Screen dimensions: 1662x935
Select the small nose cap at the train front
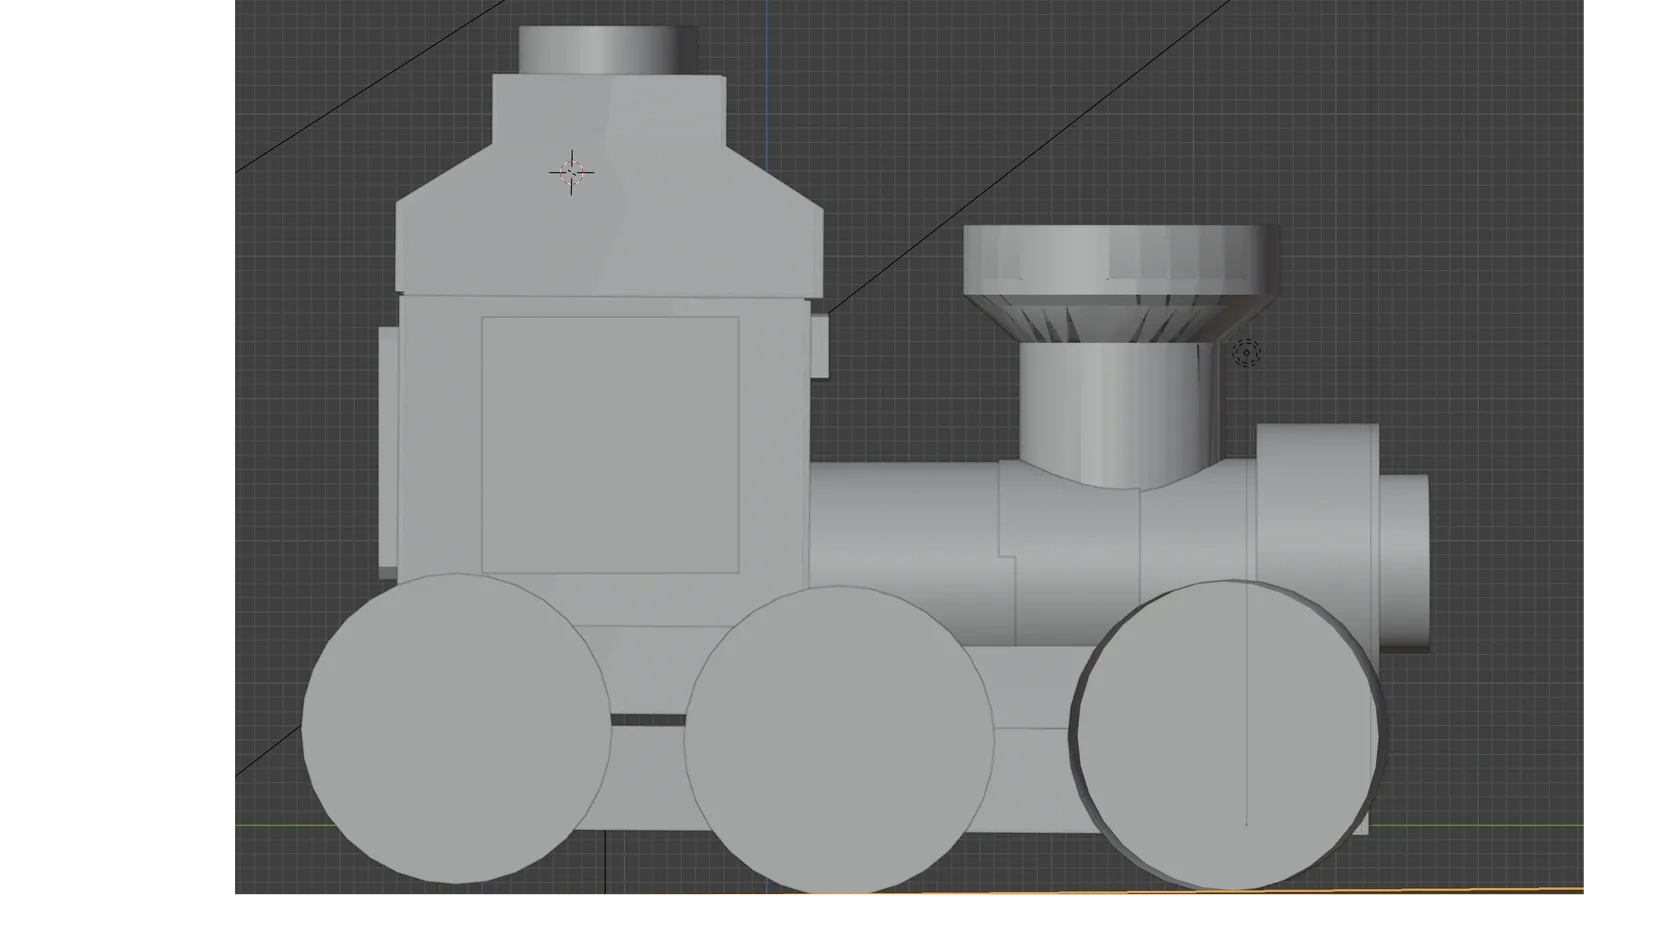[1406, 560]
